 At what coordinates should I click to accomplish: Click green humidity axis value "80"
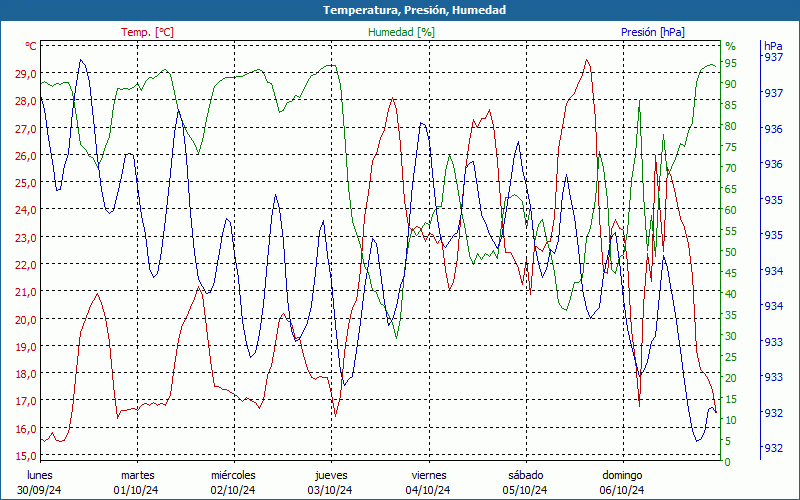(x=731, y=126)
